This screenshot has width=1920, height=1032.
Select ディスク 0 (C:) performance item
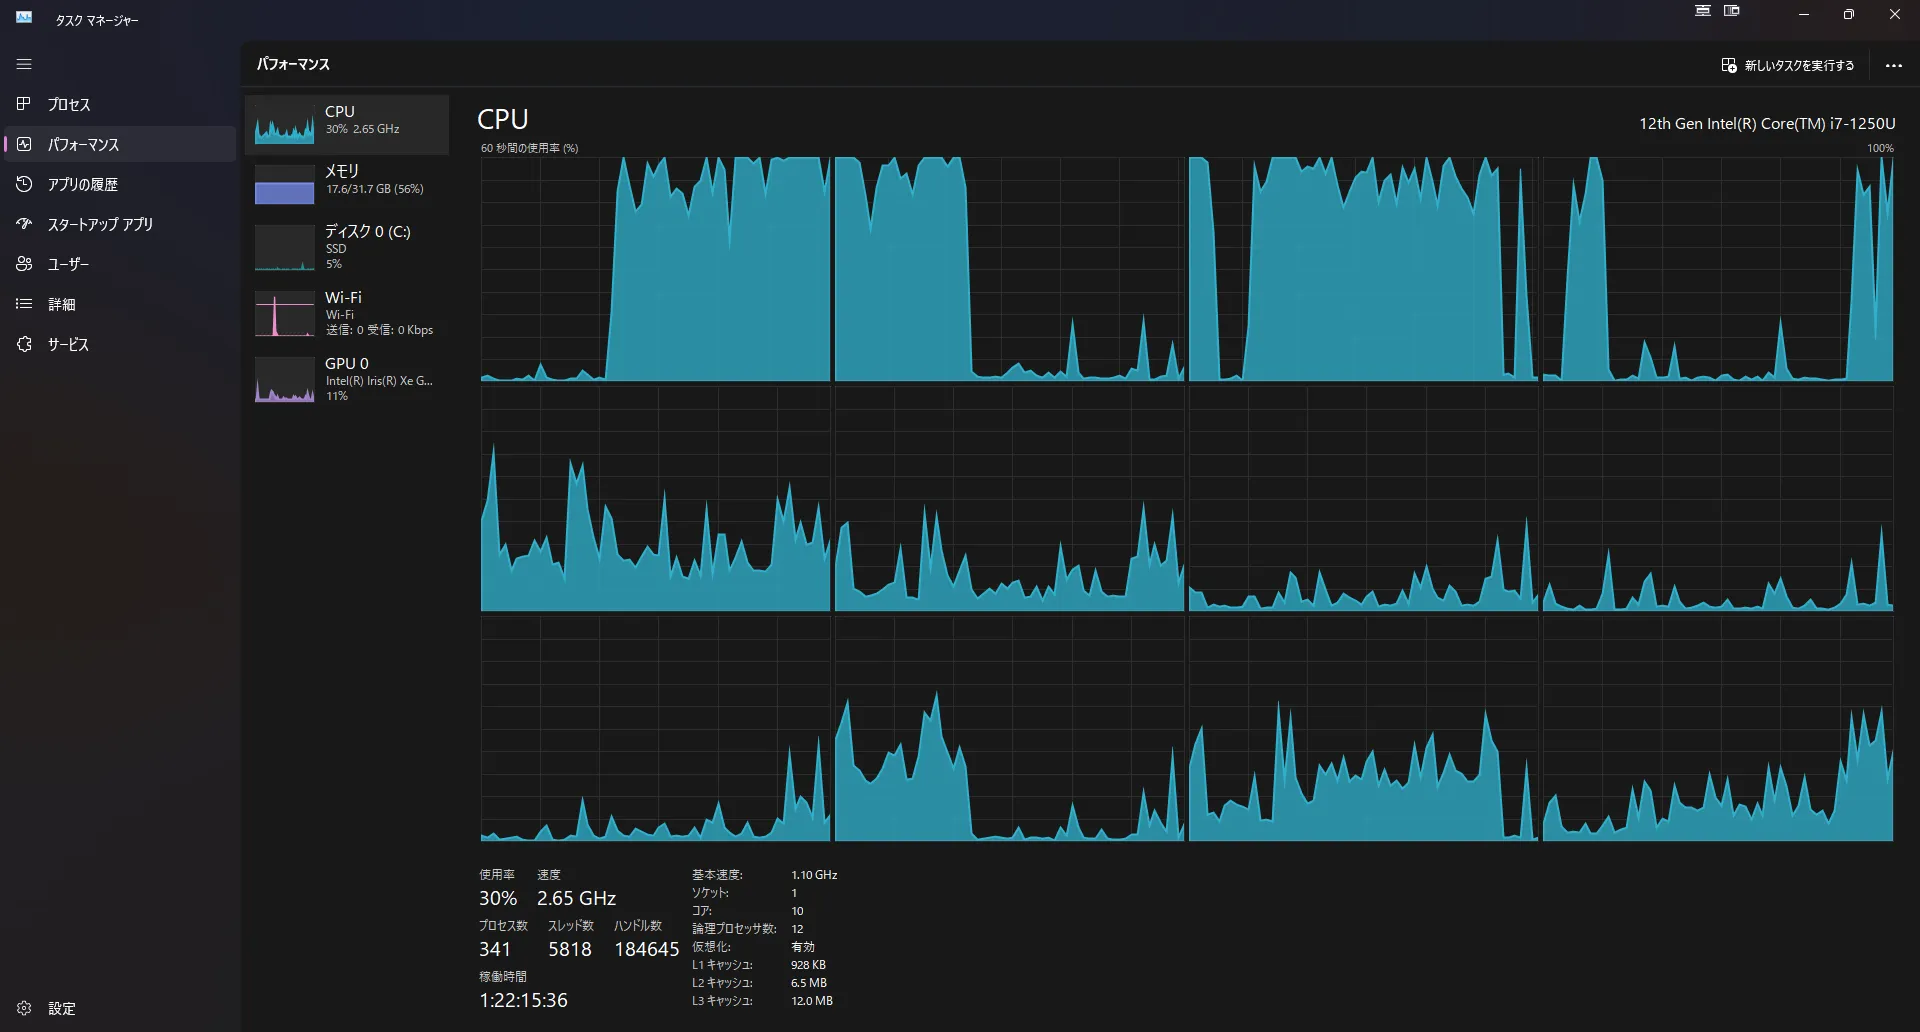[x=346, y=246]
